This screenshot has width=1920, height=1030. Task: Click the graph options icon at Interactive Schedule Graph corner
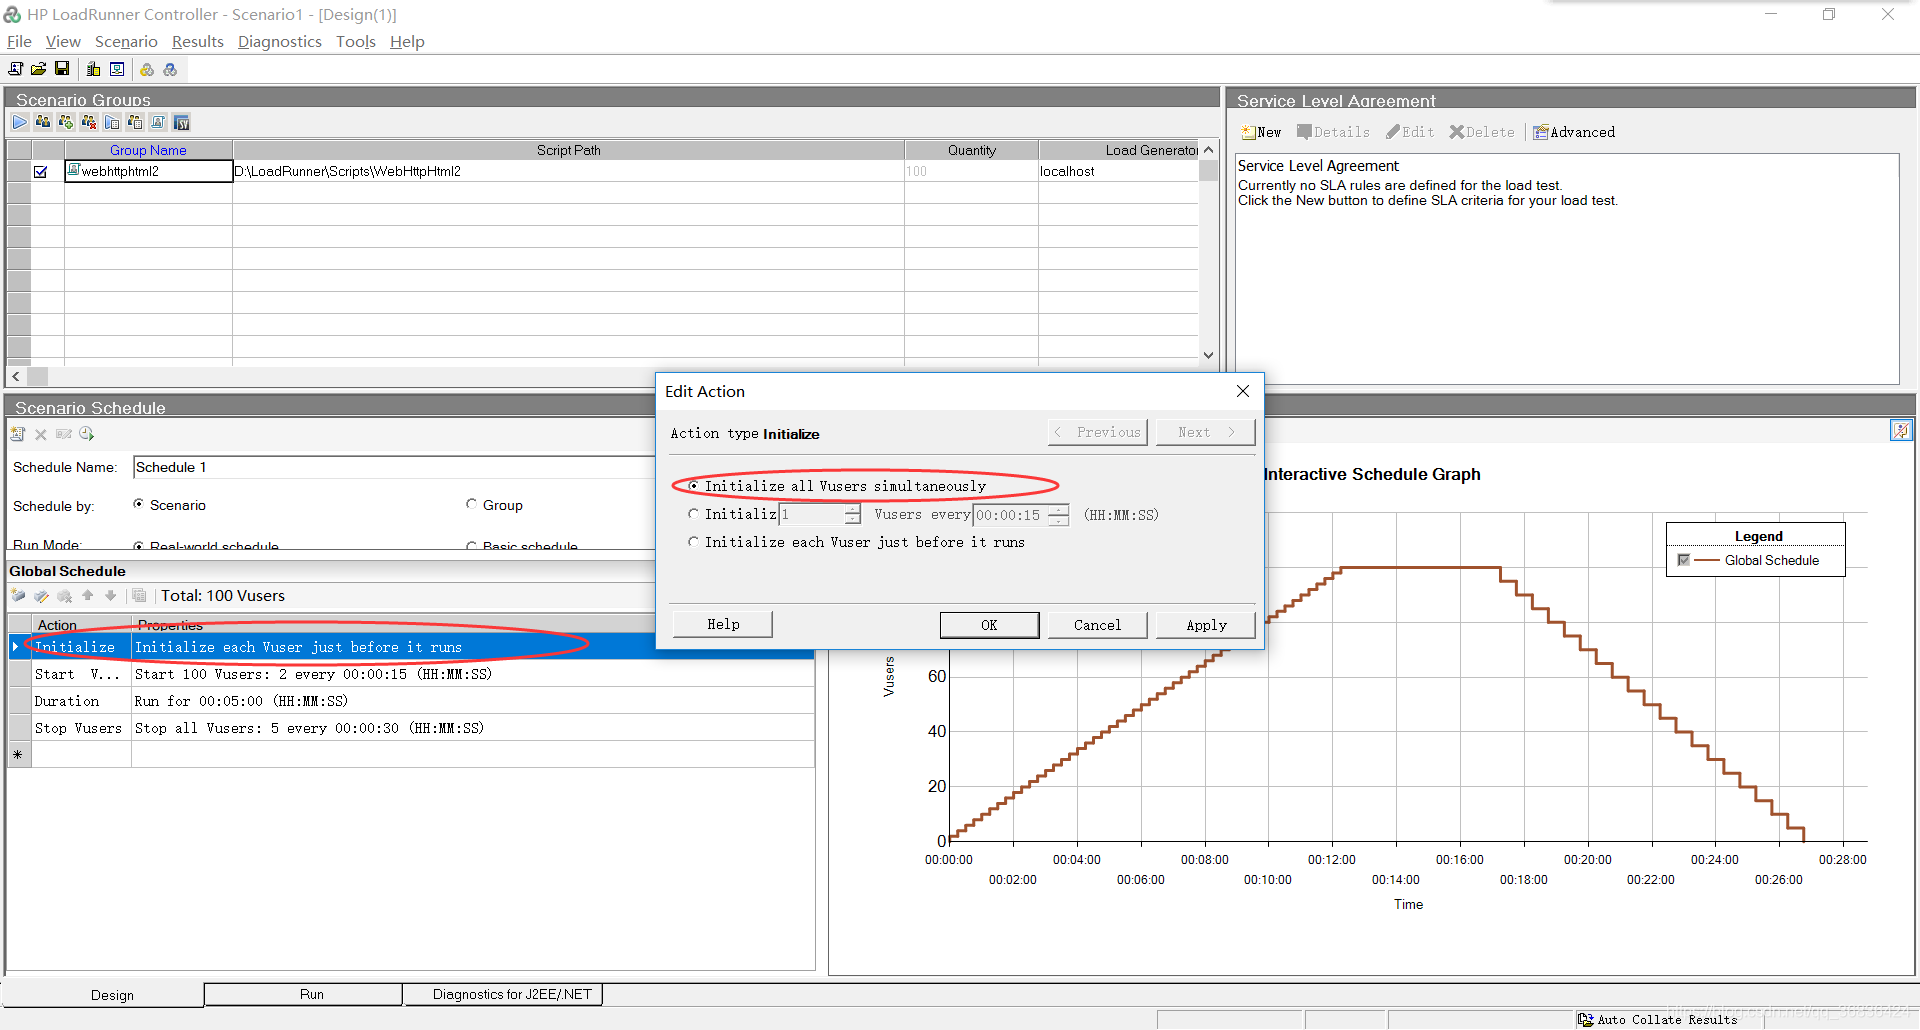(x=1901, y=430)
